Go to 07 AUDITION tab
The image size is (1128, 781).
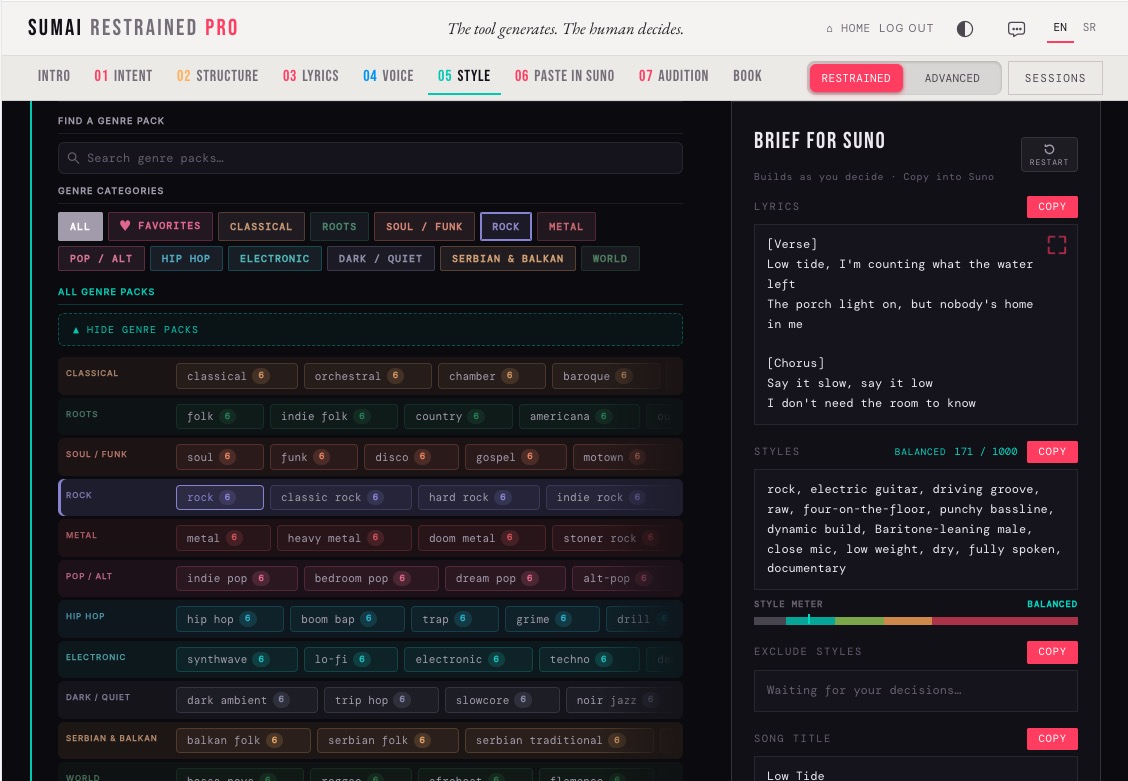pos(673,76)
